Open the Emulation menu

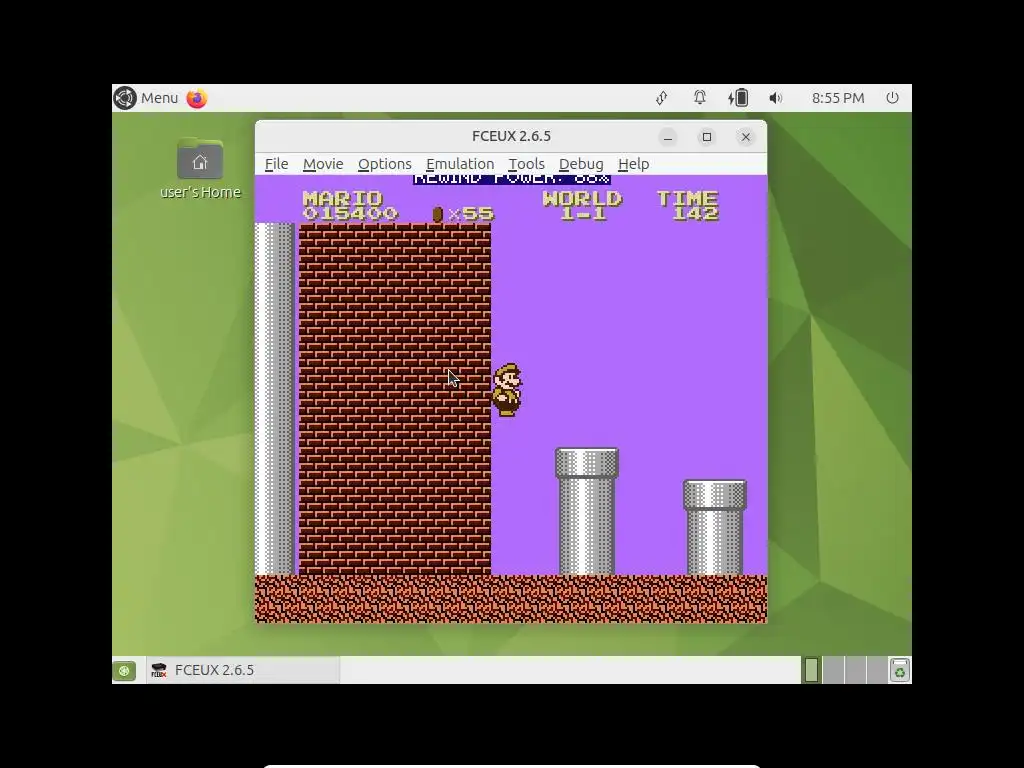tap(460, 164)
